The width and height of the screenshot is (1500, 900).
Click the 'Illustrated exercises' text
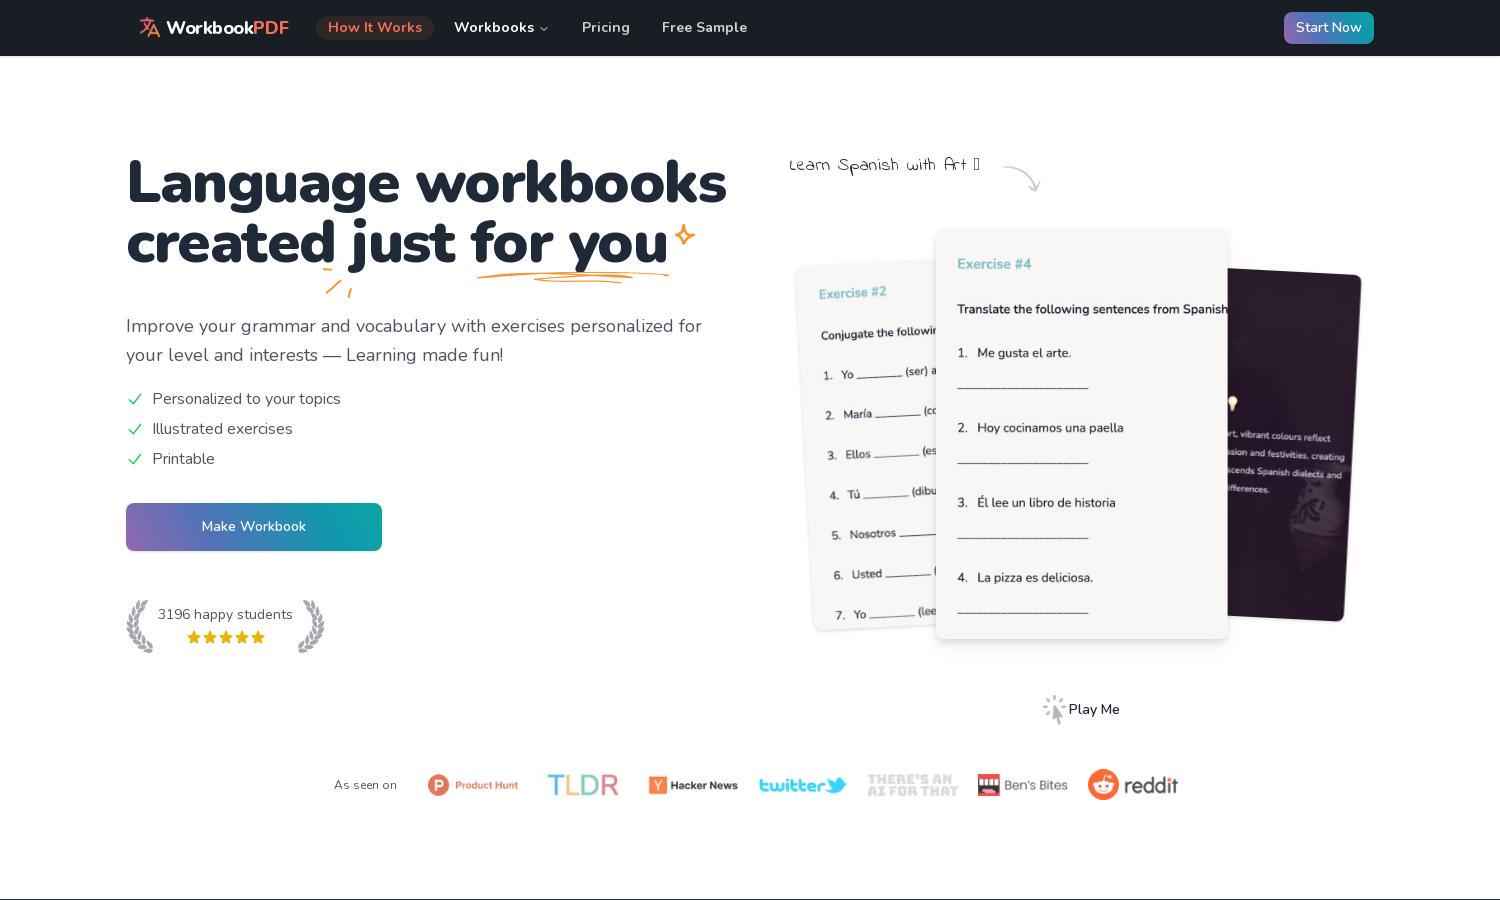point(222,429)
